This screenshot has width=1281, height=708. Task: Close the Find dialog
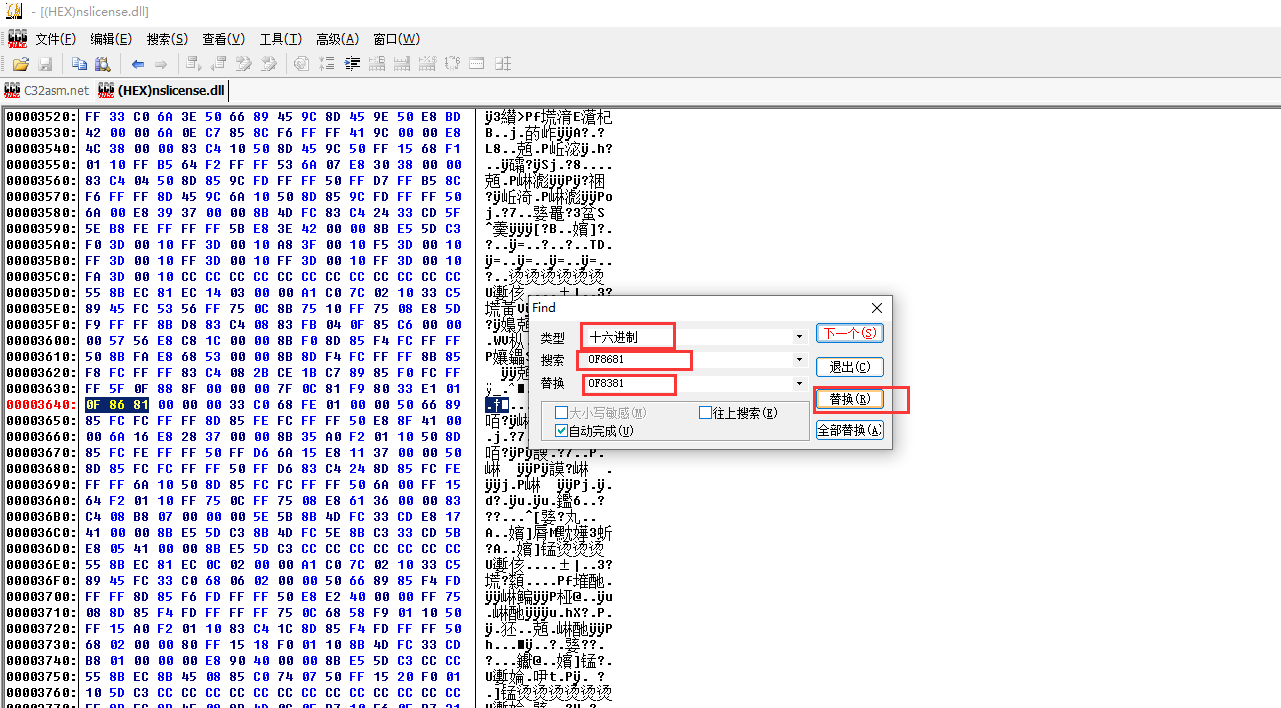point(877,308)
